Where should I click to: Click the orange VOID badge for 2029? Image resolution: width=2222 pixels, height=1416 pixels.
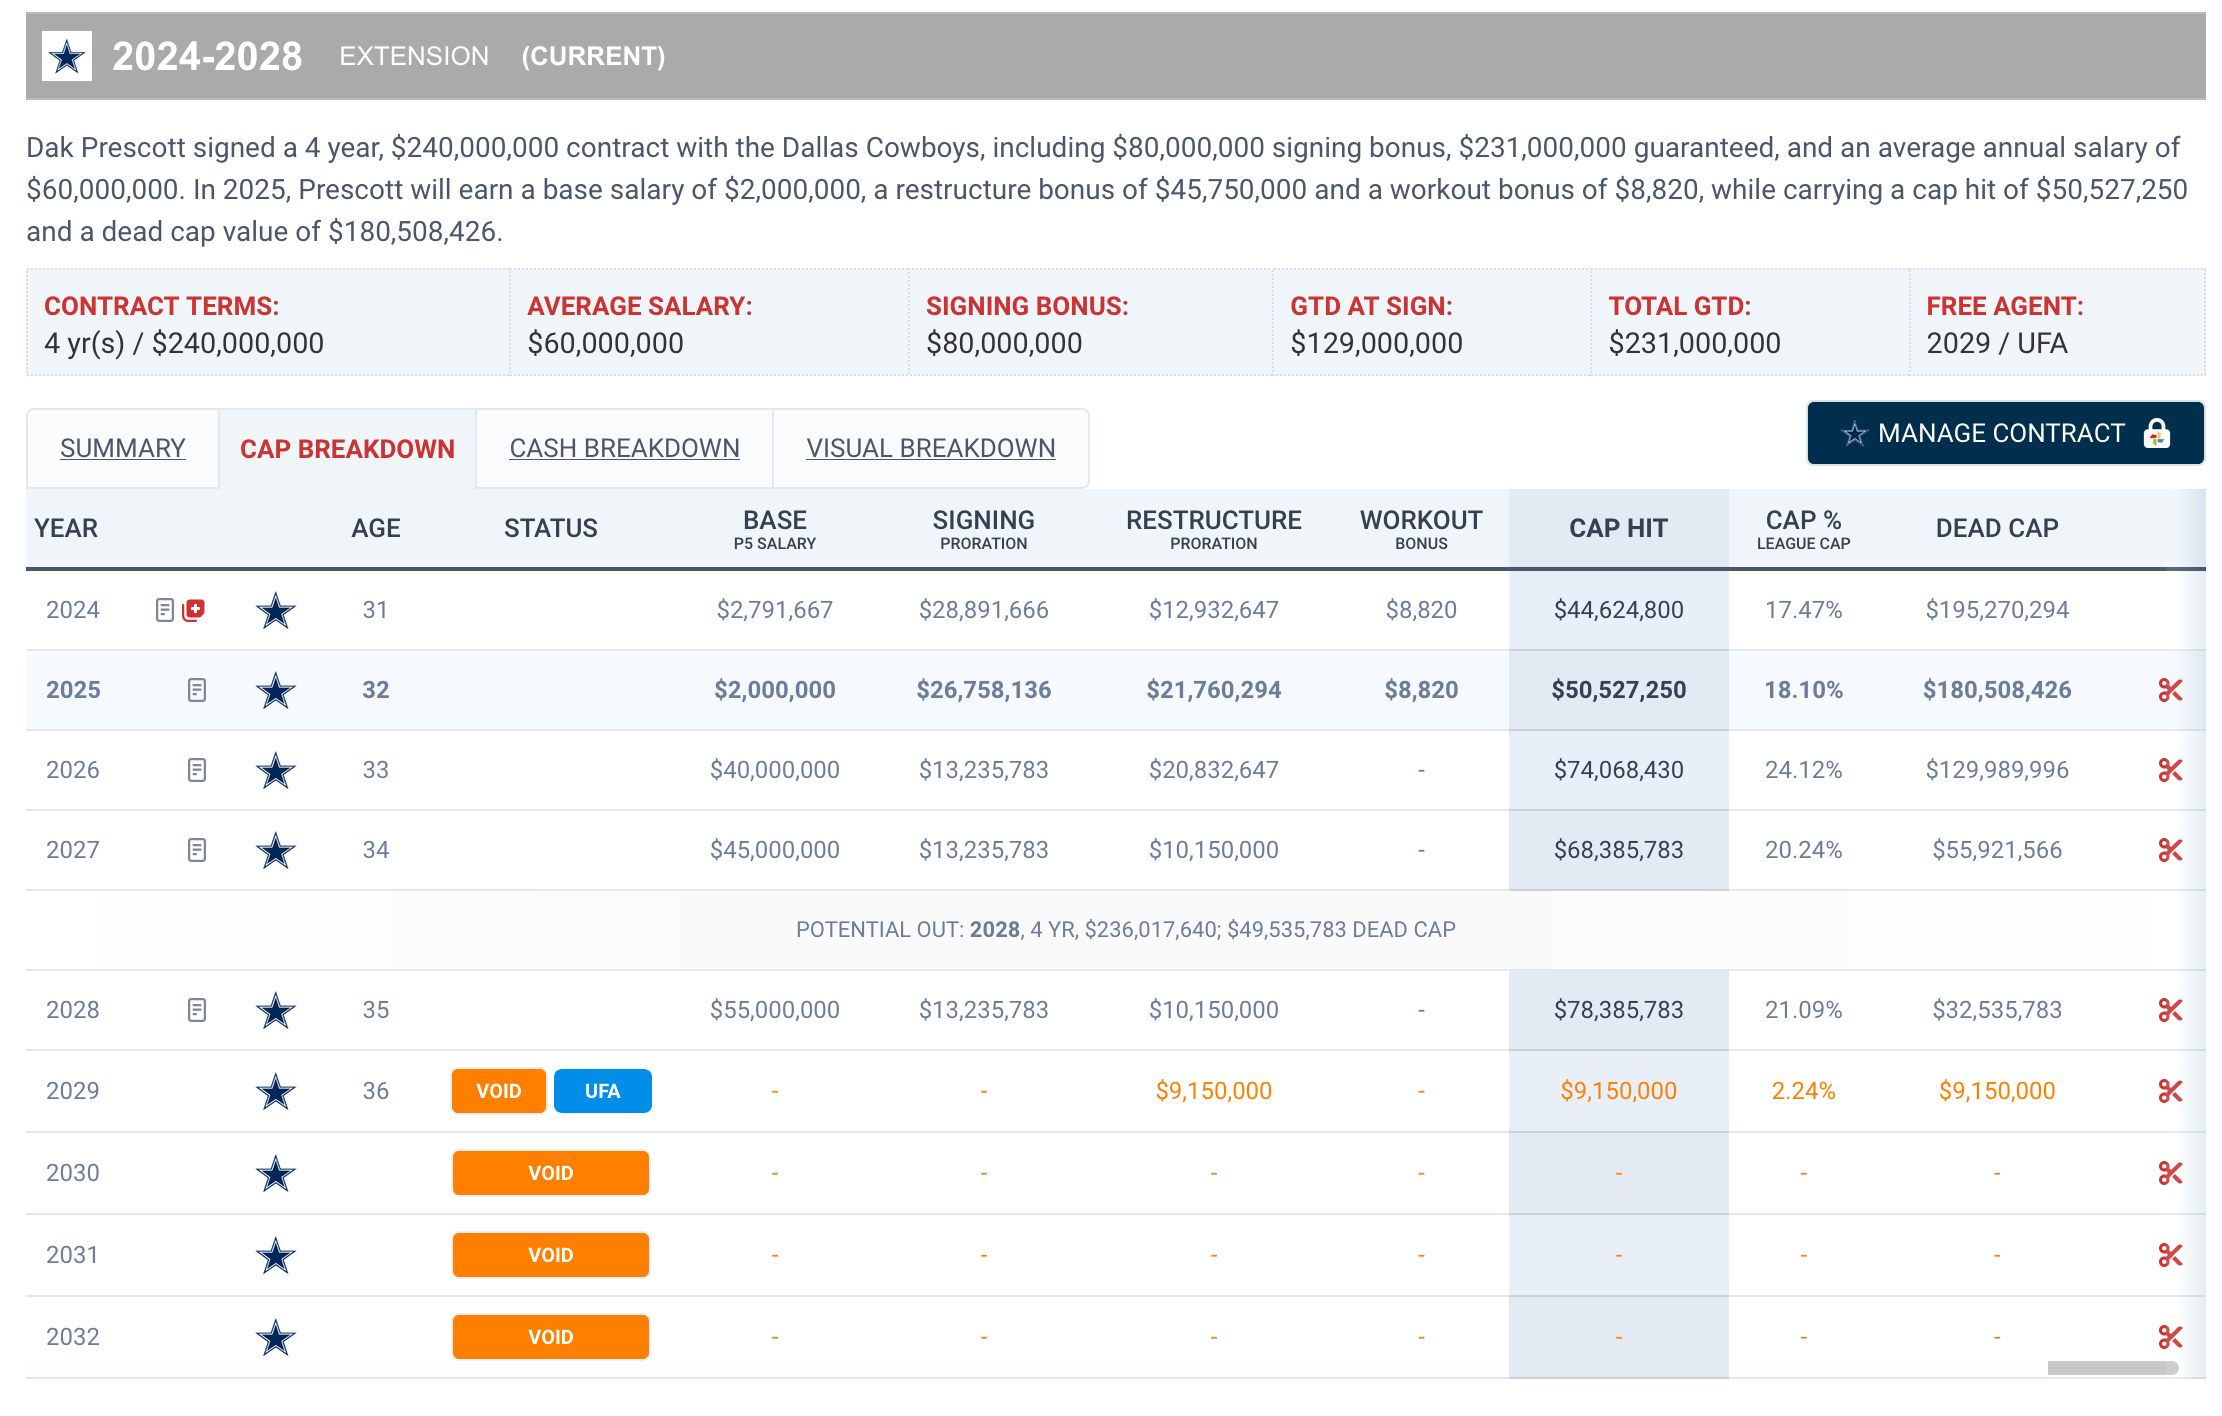498,1091
